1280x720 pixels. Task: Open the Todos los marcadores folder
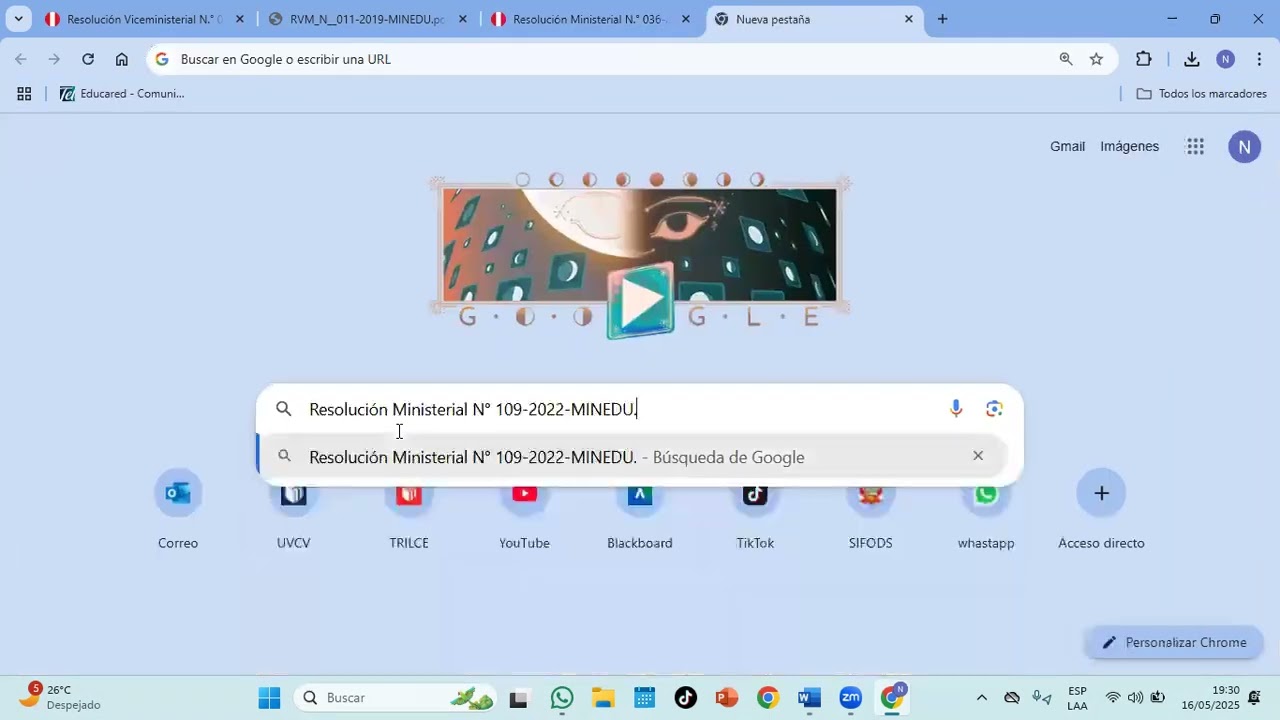point(1202,94)
